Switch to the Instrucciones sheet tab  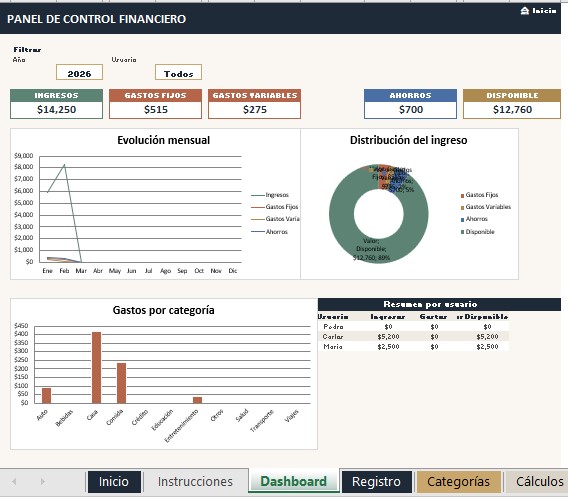(195, 482)
